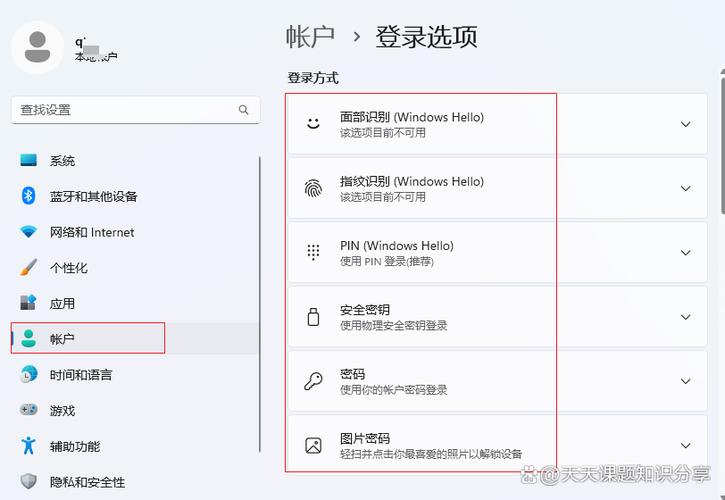Expand 指纹识别 (Windows Hello) chevron
Image resolution: width=725 pixels, height=500 pixels.
(685, 188)
